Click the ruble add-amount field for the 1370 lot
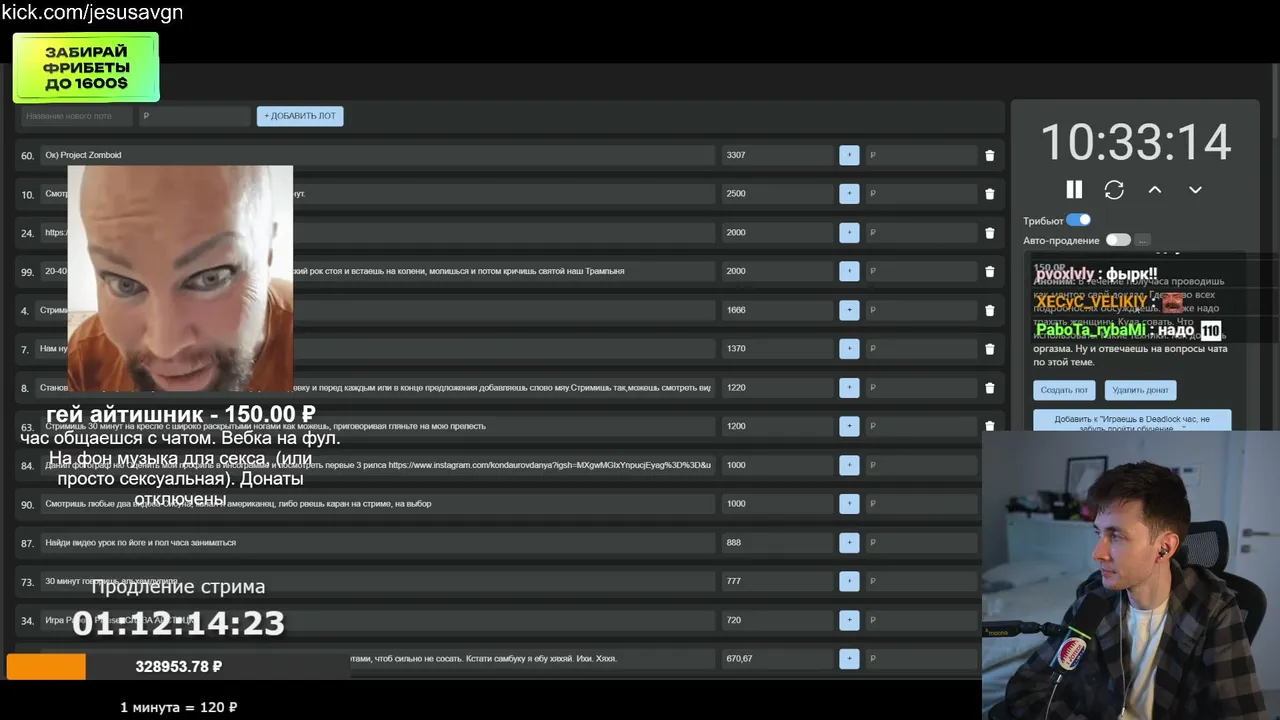This screenshot has width=1280, height=720. coord(921,349)
